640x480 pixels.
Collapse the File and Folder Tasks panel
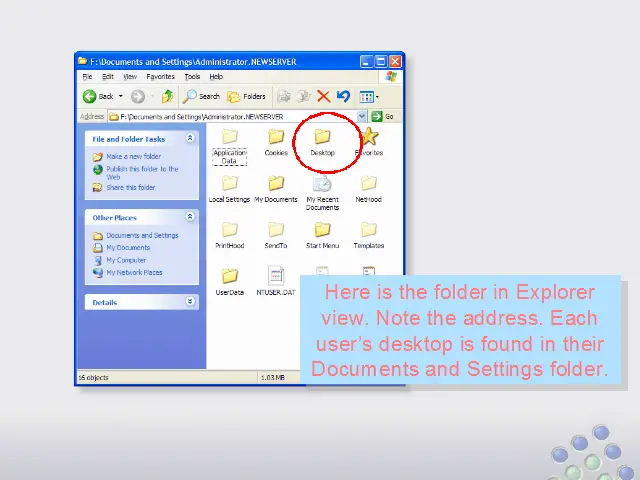click(190, 139)
